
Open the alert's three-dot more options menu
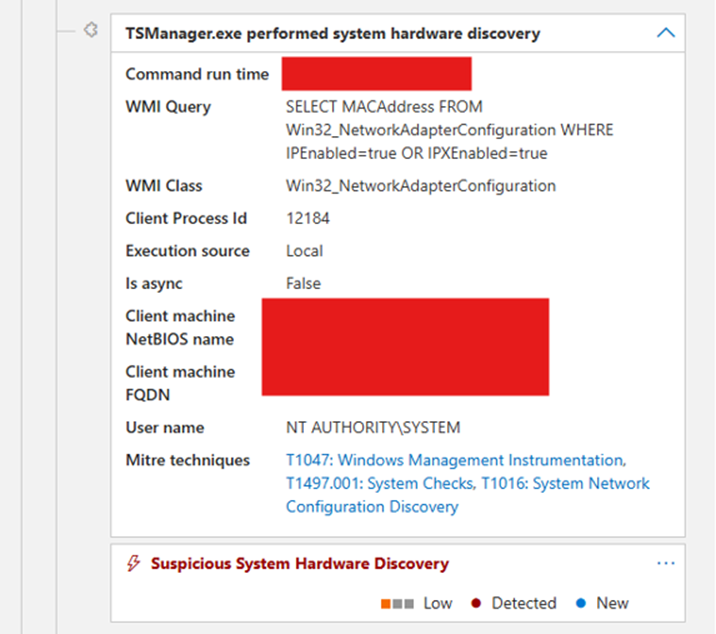[666, 564]
